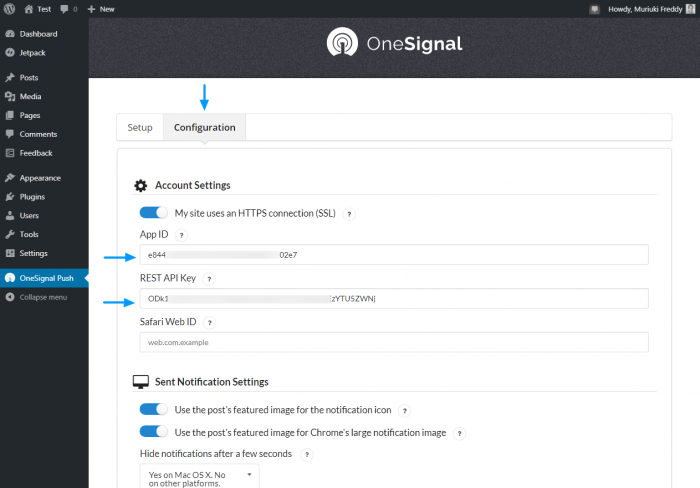Screen dimensions: 700x488
Task: Open help tooltip next to REST API Key
Action: pyautogui.click(x=209, y=278)
